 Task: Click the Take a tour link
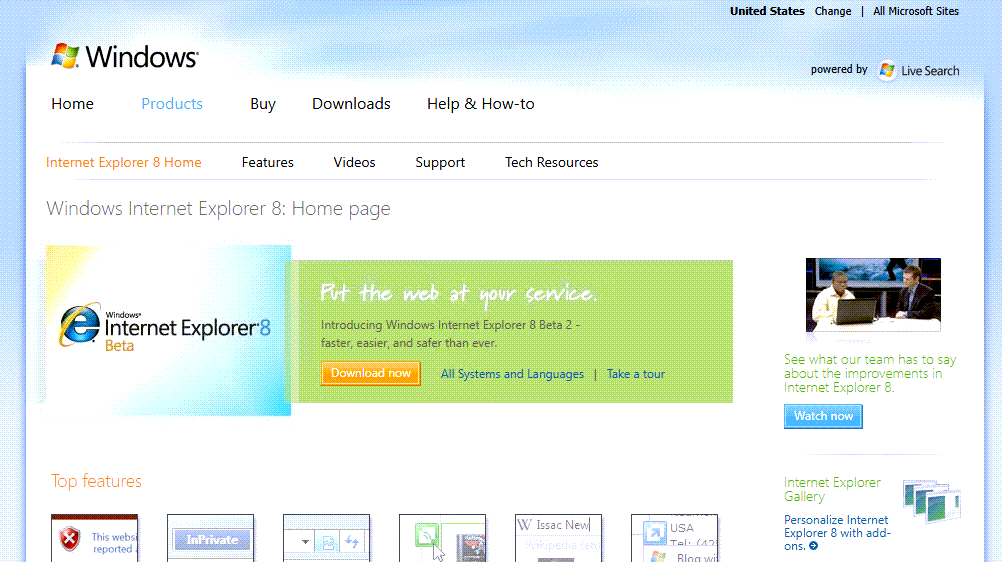click(x=636, y=374)
